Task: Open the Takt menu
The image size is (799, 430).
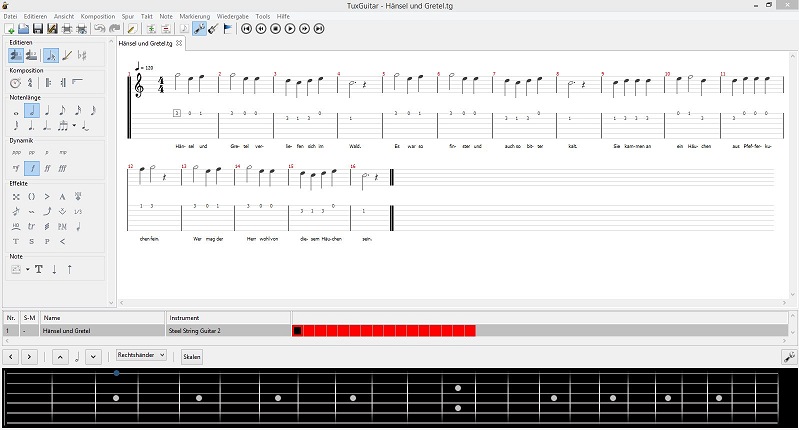Action: pos(147,16)
